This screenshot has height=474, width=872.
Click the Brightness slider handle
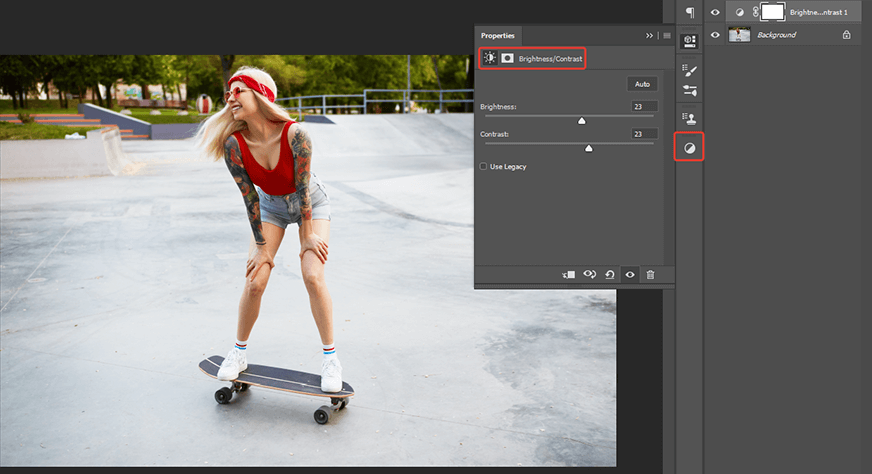point(582,121)
